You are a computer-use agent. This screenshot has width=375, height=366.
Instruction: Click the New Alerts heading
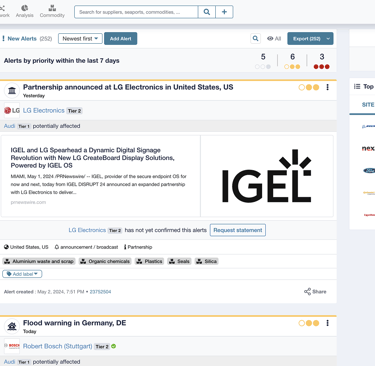[22, 39]
